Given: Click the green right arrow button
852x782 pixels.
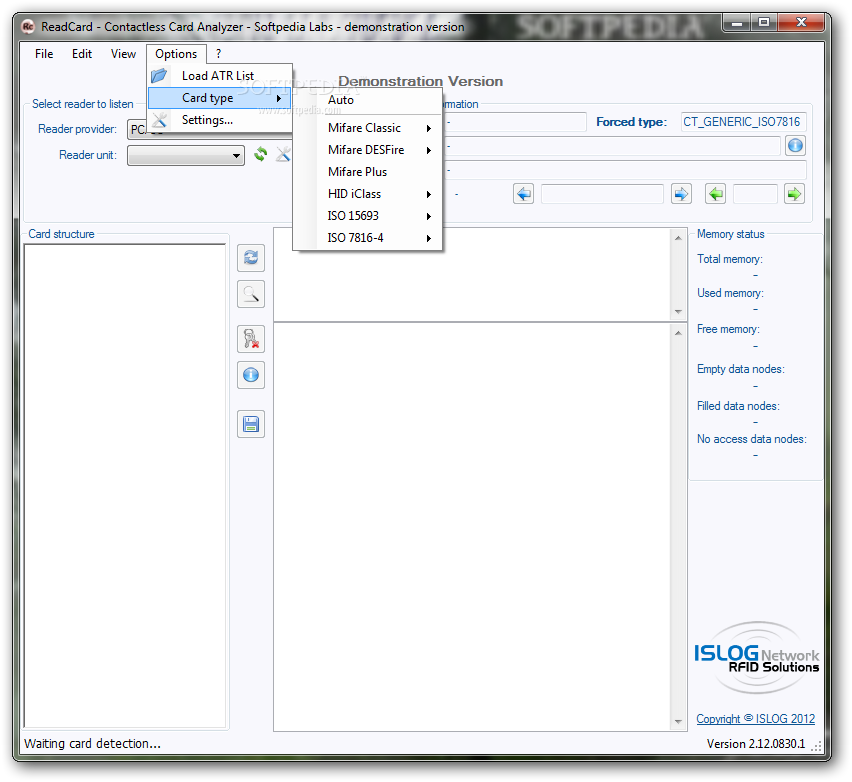Looking at the screenshot, I should click(794, 194).
